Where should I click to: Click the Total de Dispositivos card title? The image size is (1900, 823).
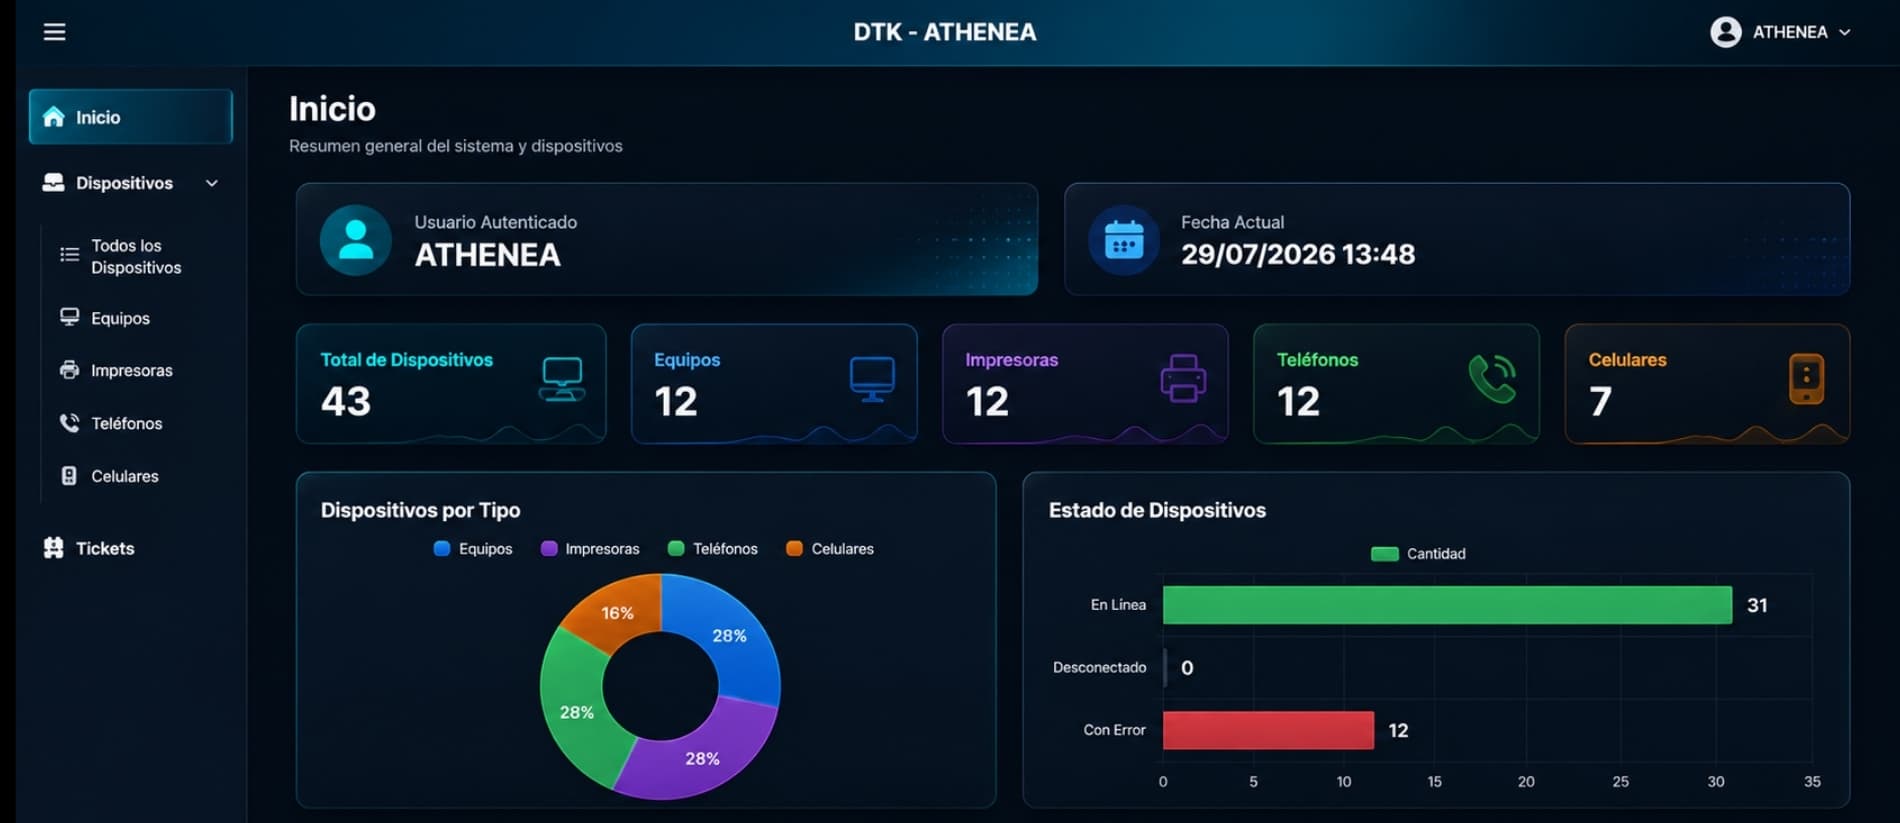[x=406, y=359]
